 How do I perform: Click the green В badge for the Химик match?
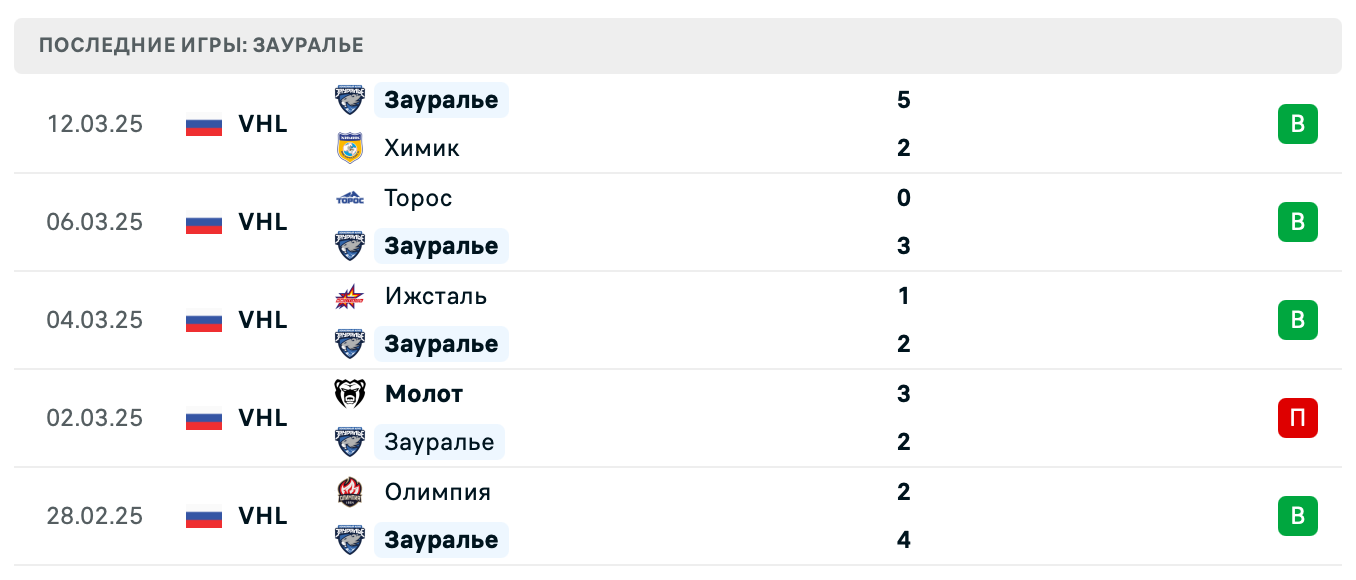point(1298,124)
